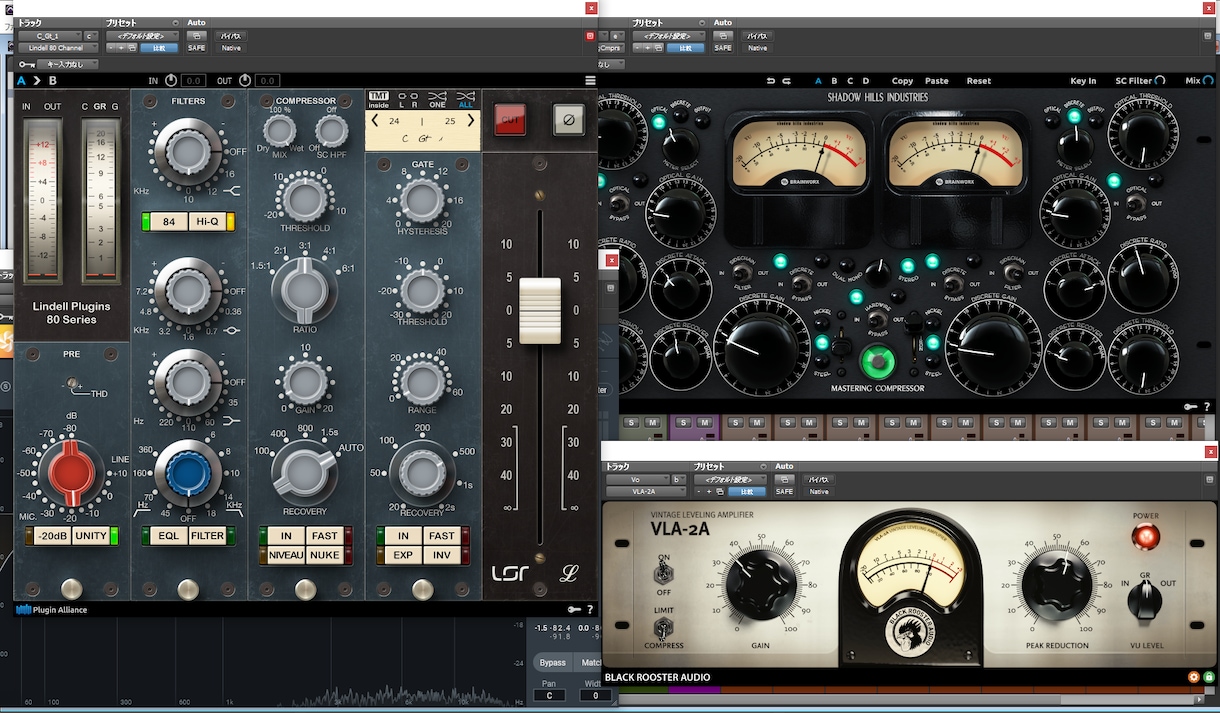Click the Reset button in Shadow Hills toolbar
The image size is (1220, 713).
979,81
